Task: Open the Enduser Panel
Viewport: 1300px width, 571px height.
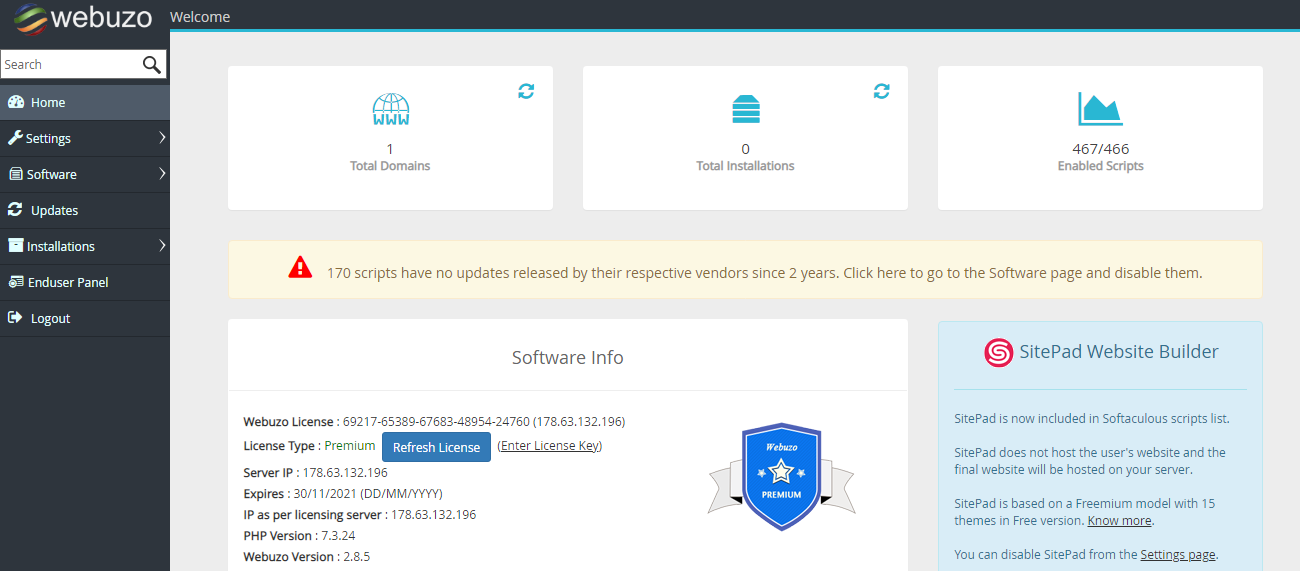Action: tap(68, 282)
